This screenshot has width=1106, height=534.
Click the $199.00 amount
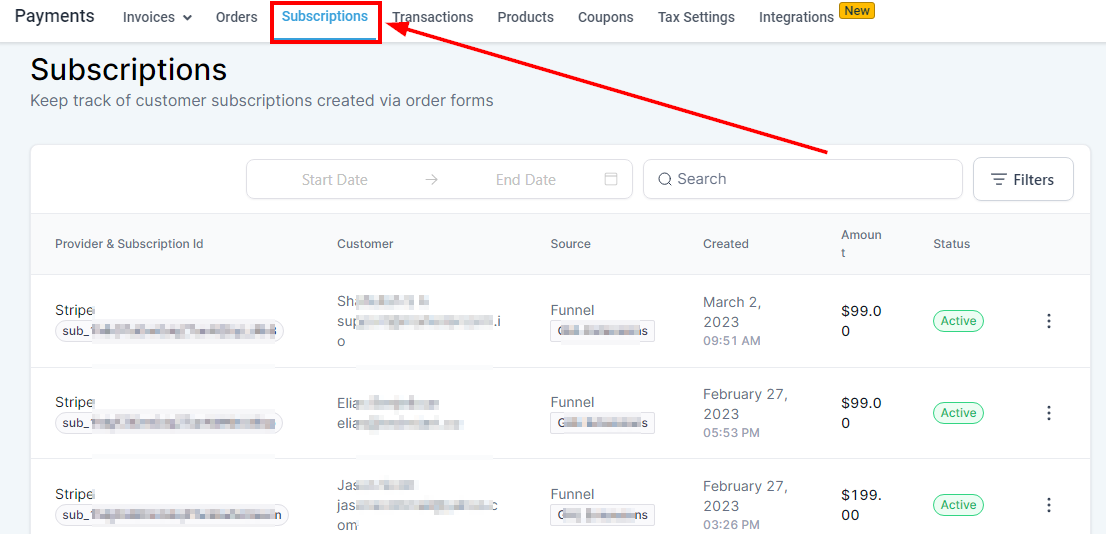click(x=861, y=505)
